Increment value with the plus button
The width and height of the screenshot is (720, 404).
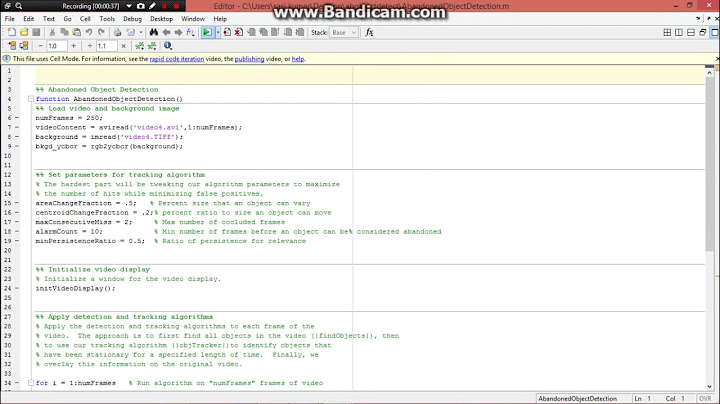[x=73, y=45]
